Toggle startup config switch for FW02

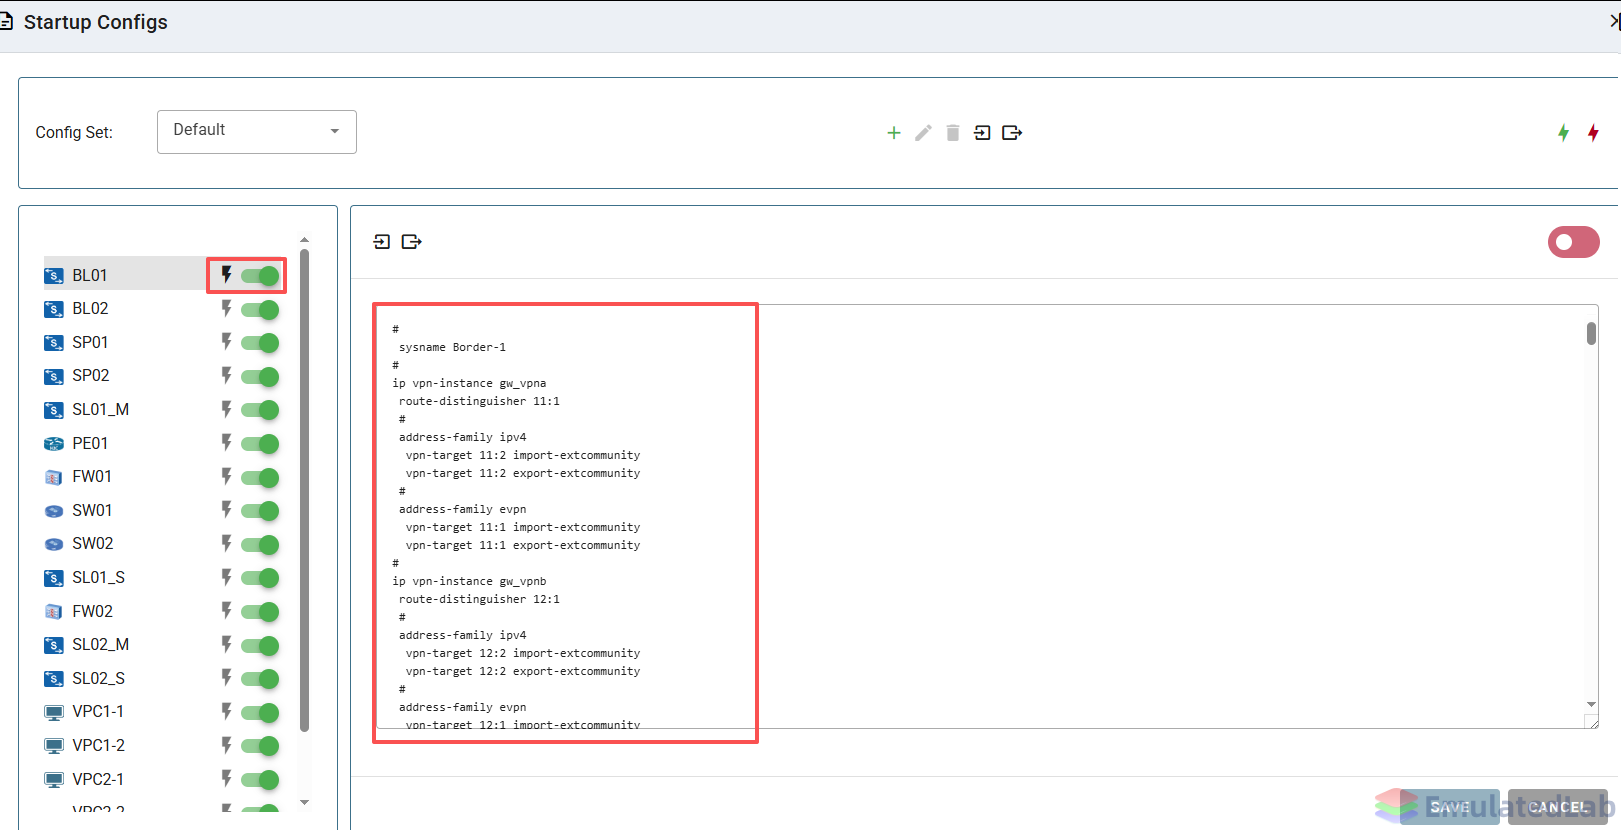coord(260,612)
